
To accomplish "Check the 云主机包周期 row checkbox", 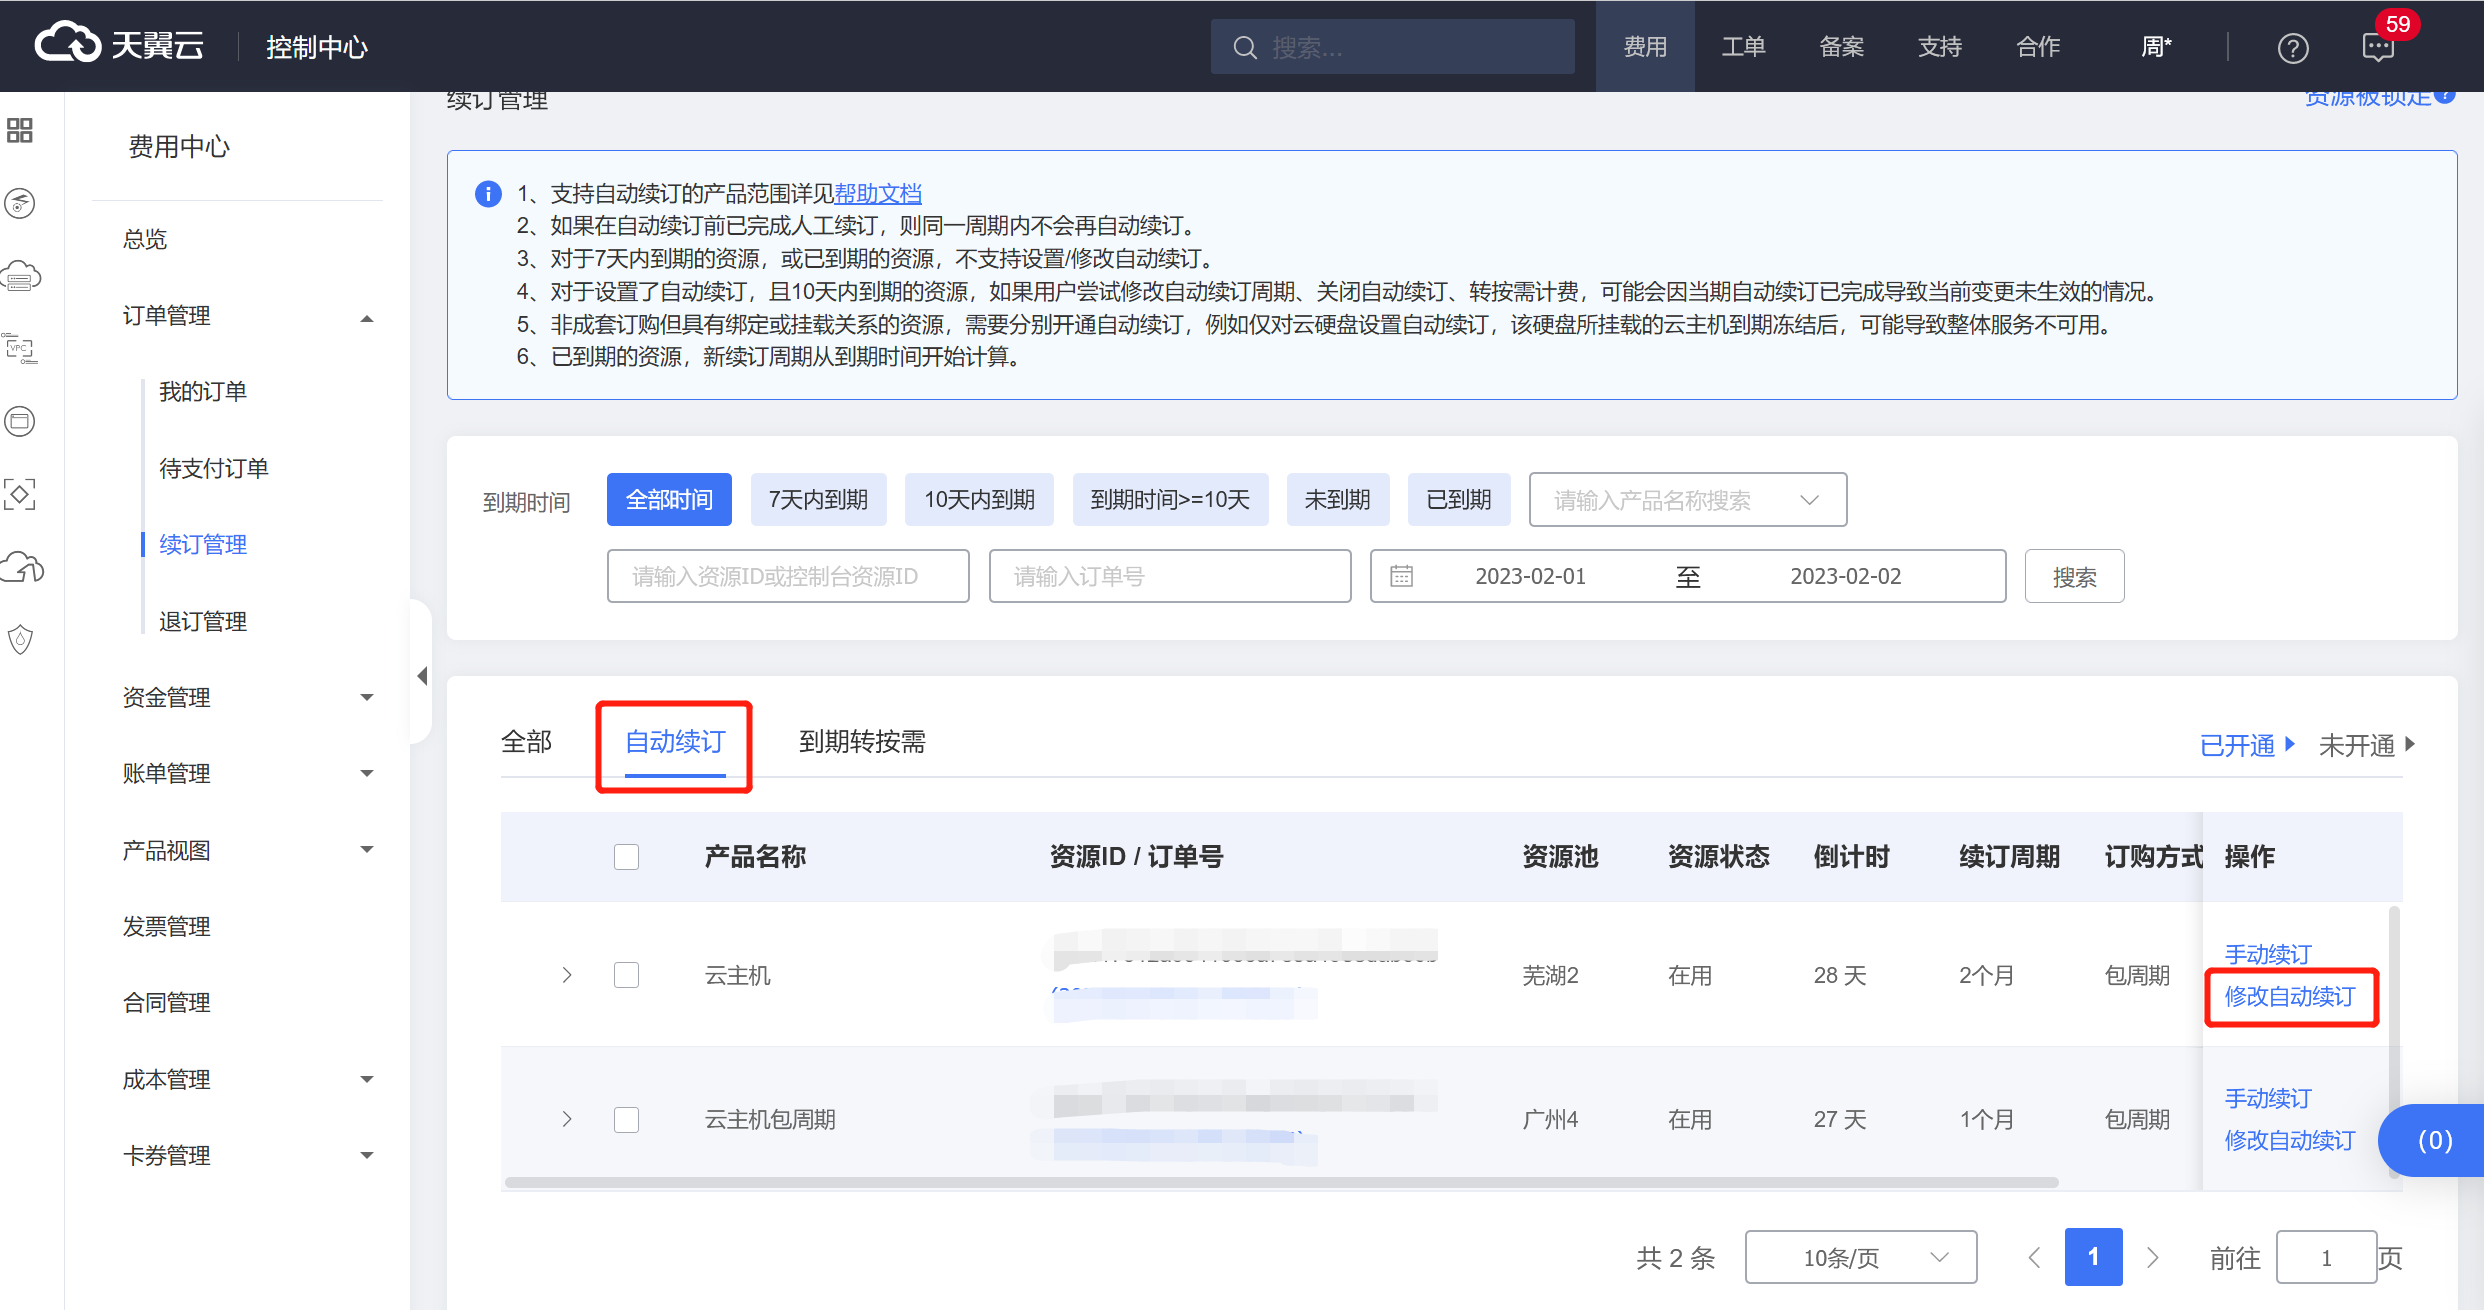I will [x=626, y=1119].
